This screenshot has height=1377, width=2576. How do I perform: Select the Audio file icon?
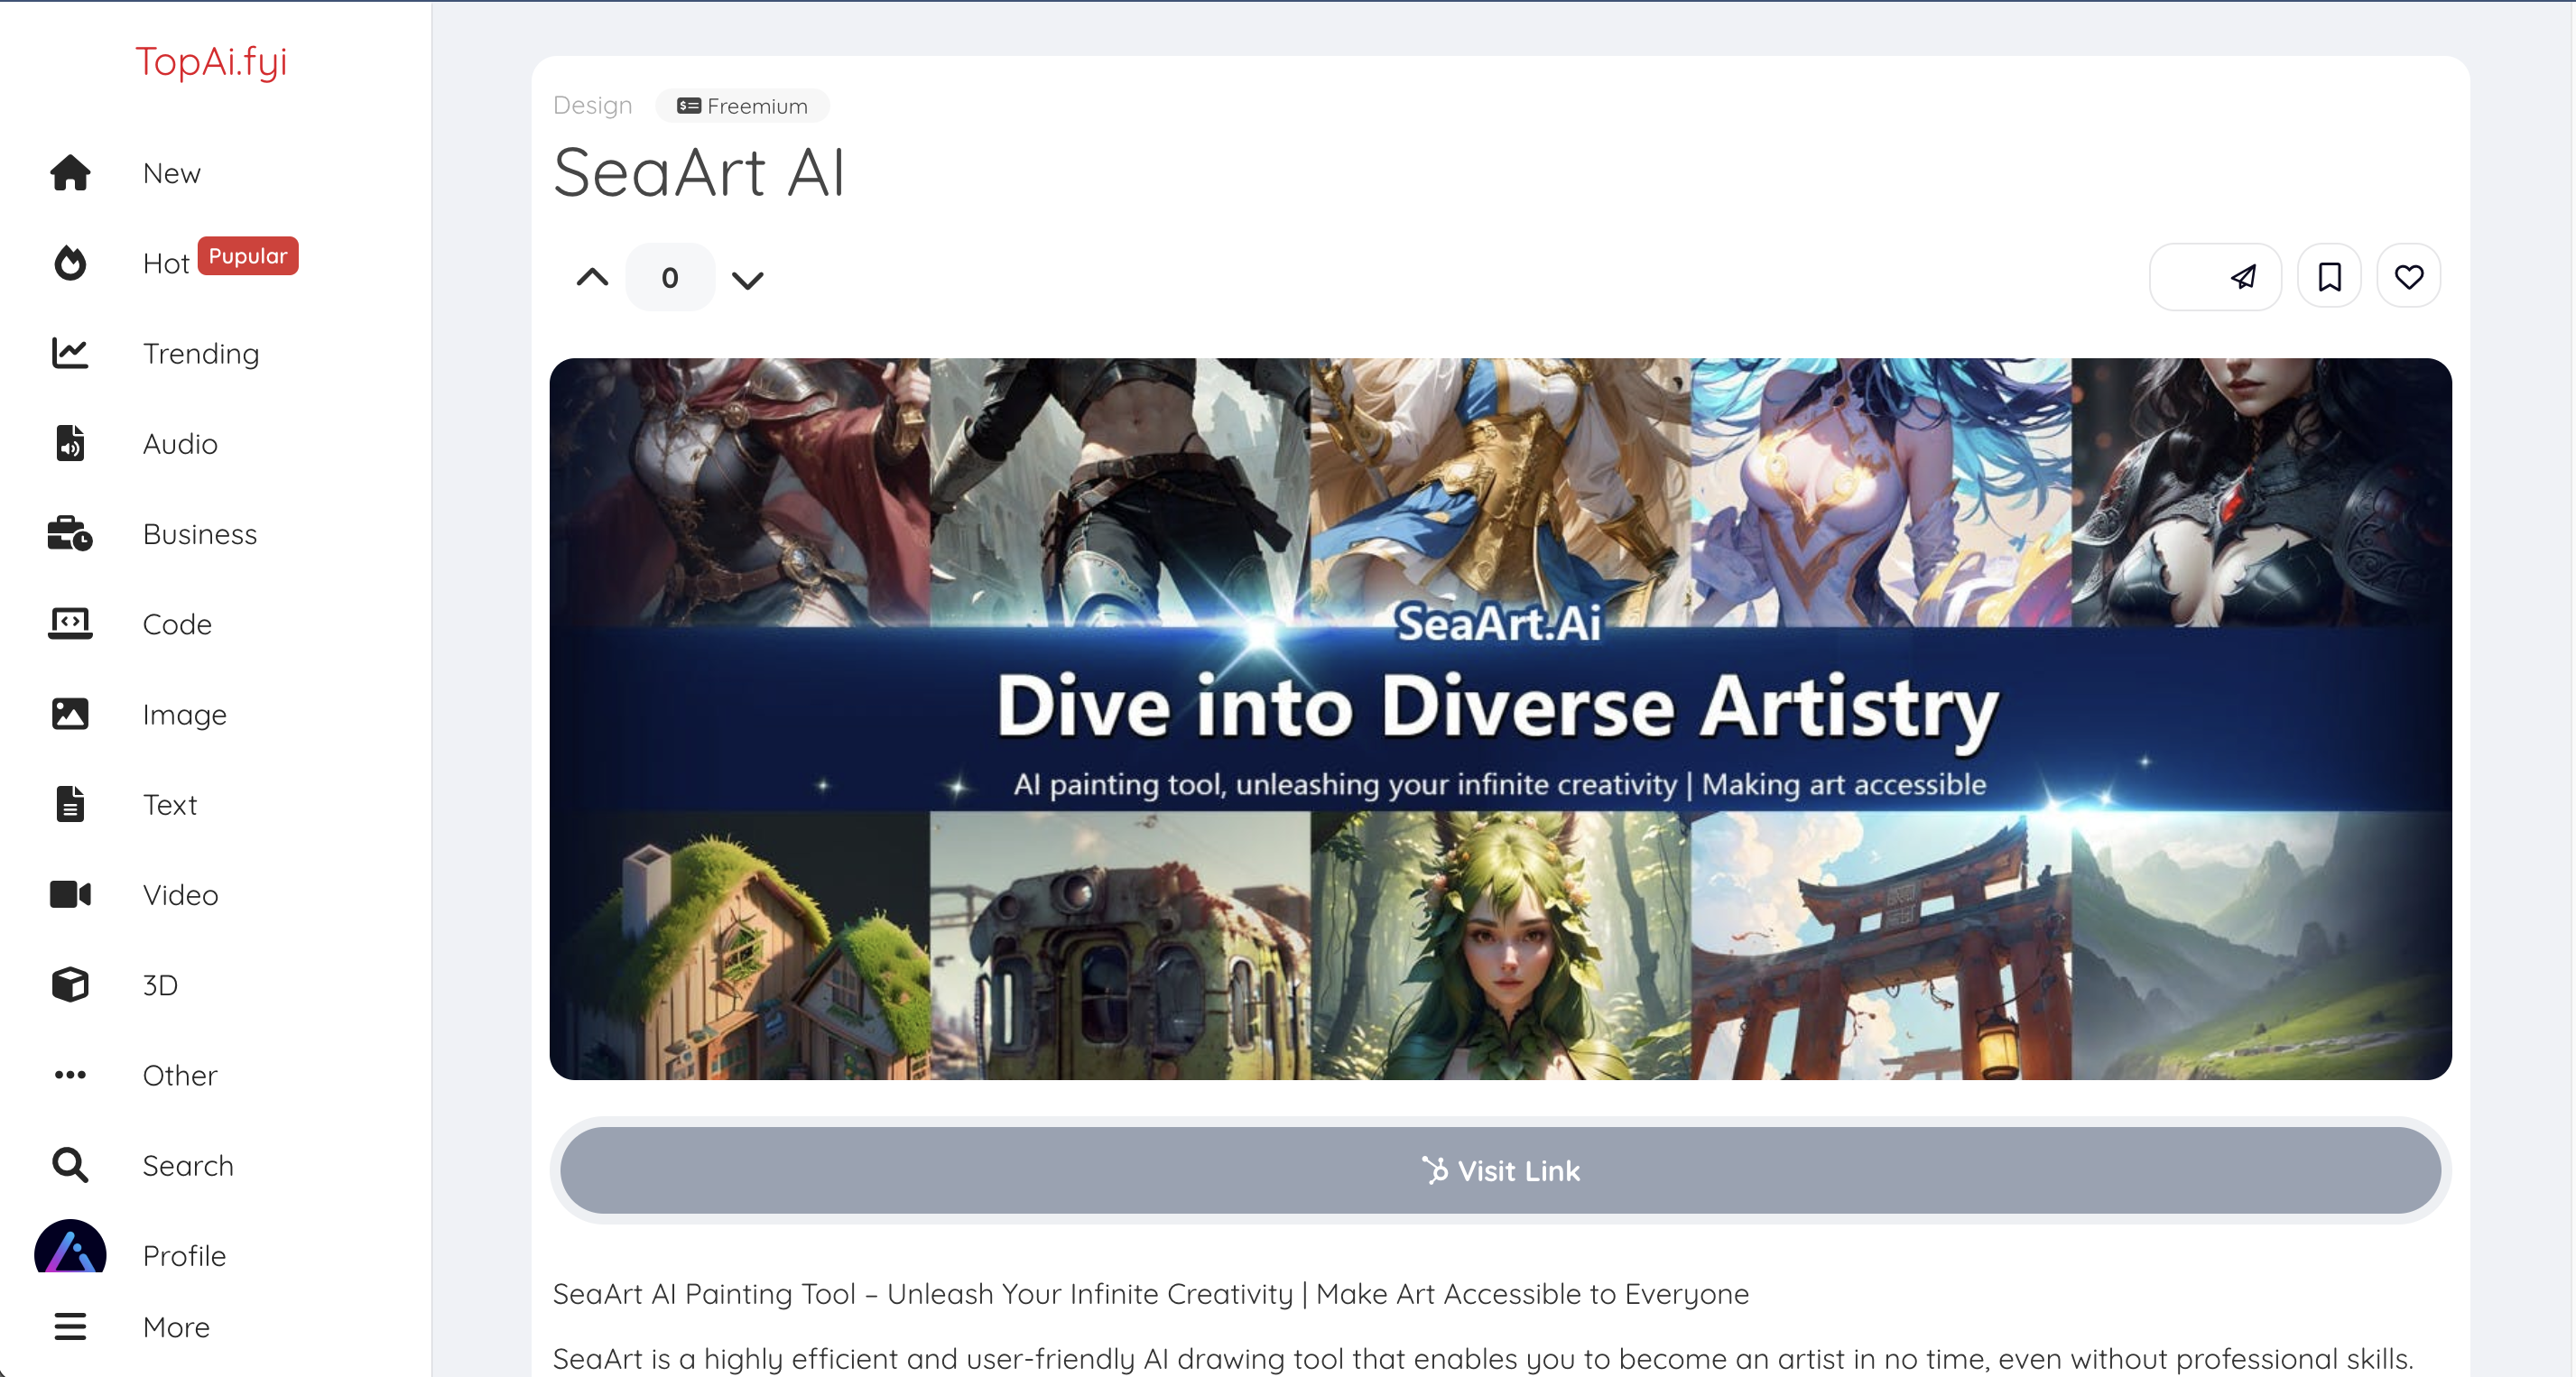coord(70,443)
